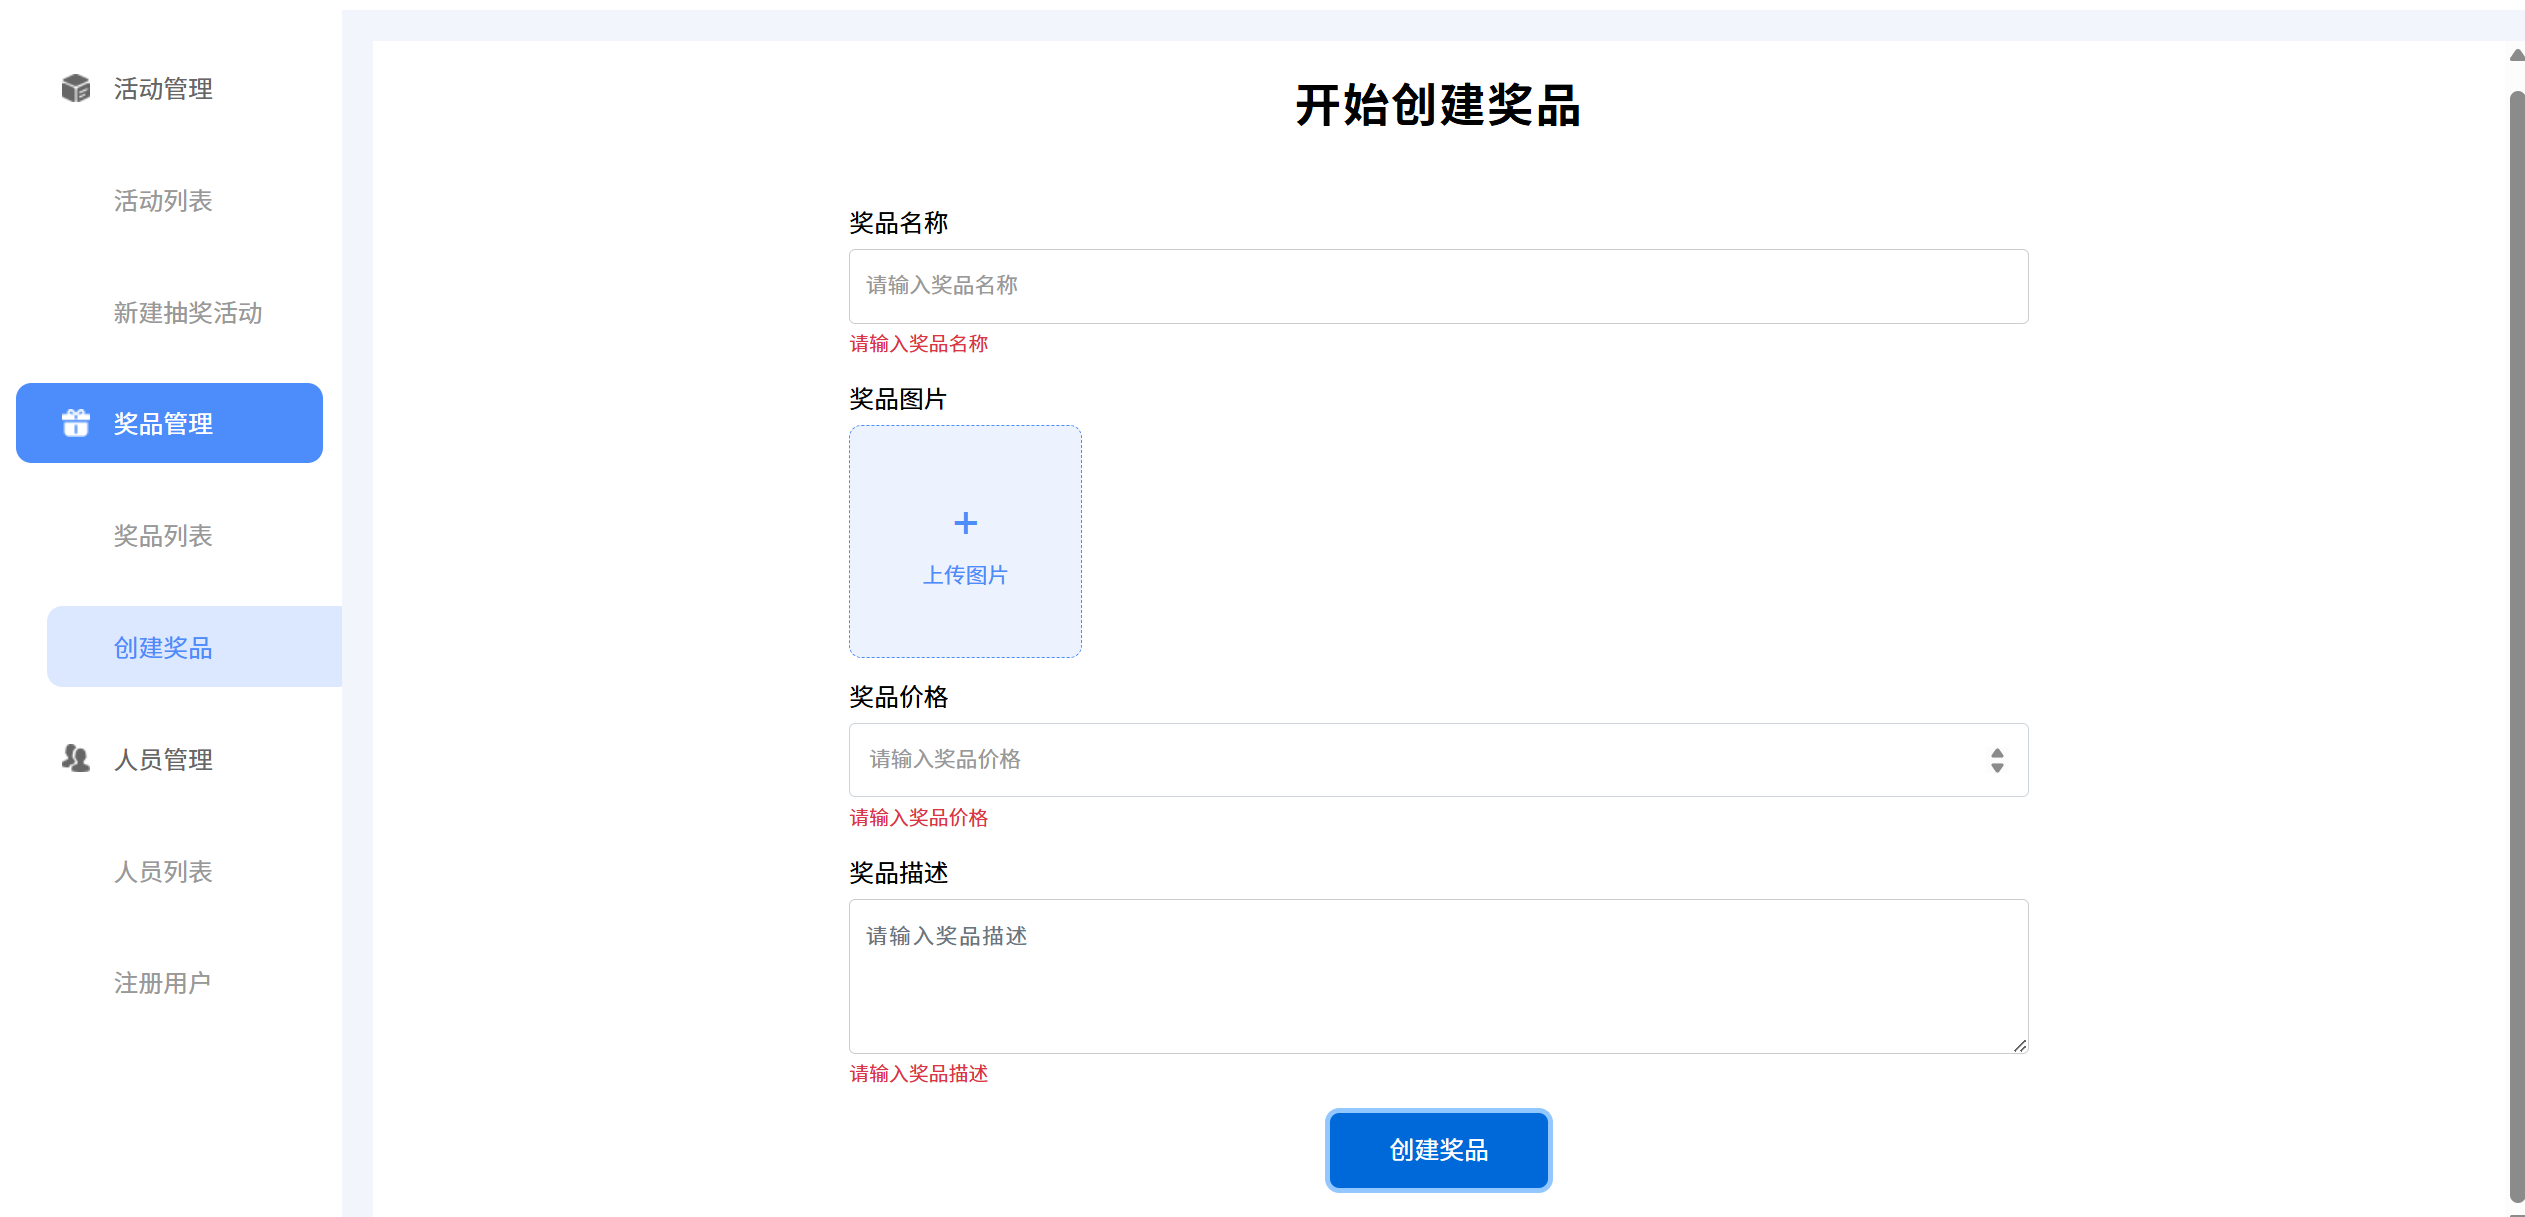
Task: Click the 上传图片 upload label
Action: pos(965,575)
